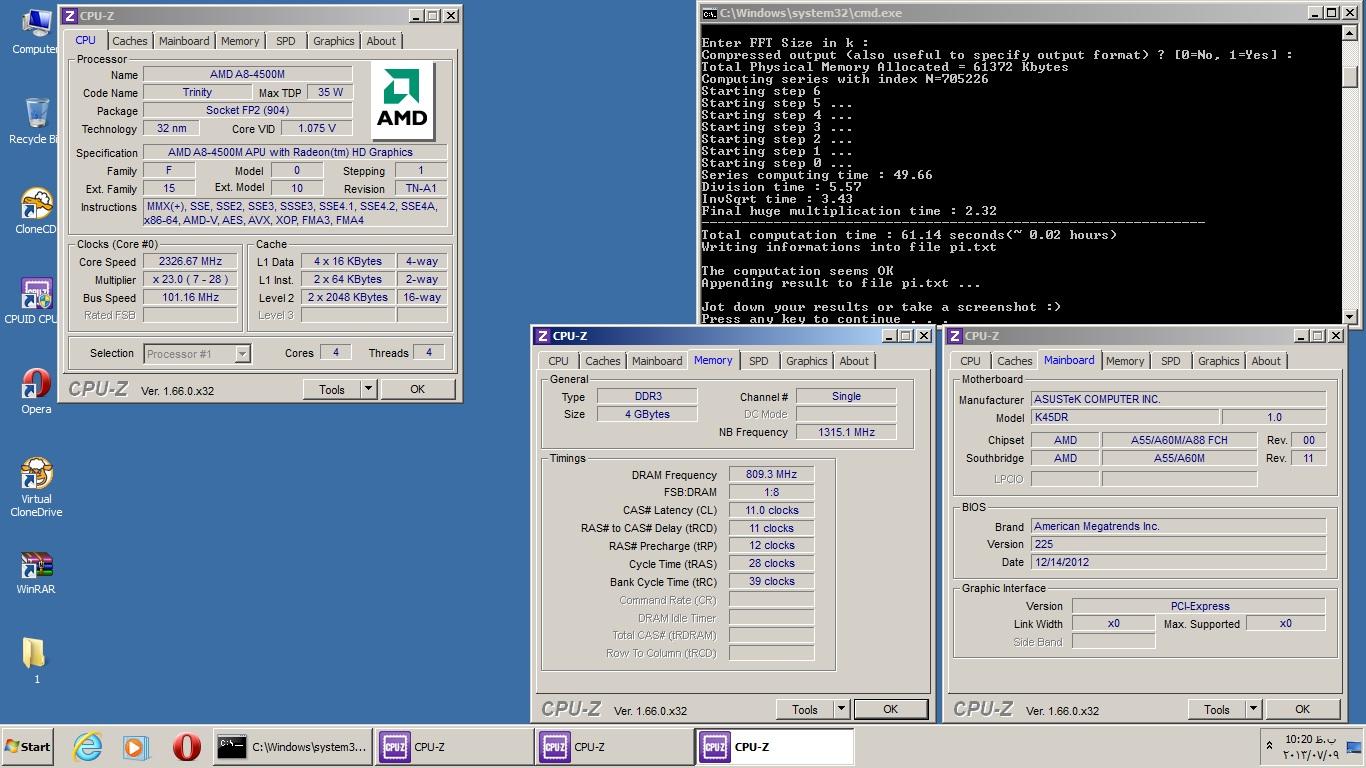Viewport: 1366px width, 768px height.
Task: Open the Opera desktop shortcut
Action: coord(36,391)
